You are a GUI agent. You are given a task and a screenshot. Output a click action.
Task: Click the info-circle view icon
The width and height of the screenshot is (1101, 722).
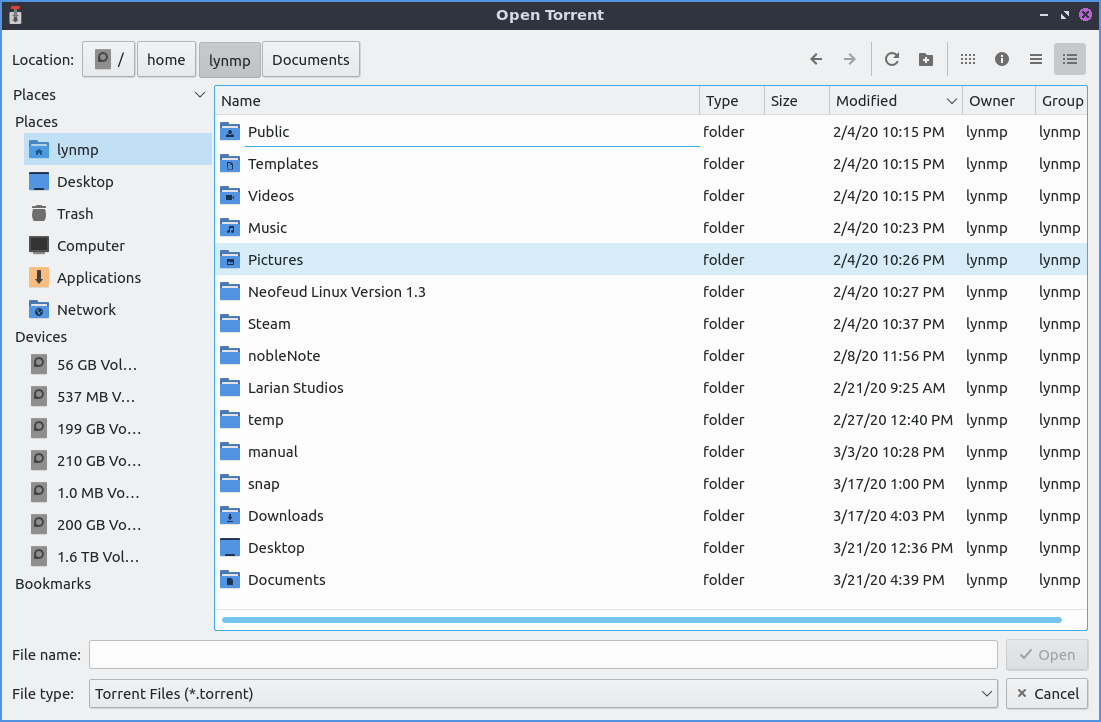tap(1001, 60)
